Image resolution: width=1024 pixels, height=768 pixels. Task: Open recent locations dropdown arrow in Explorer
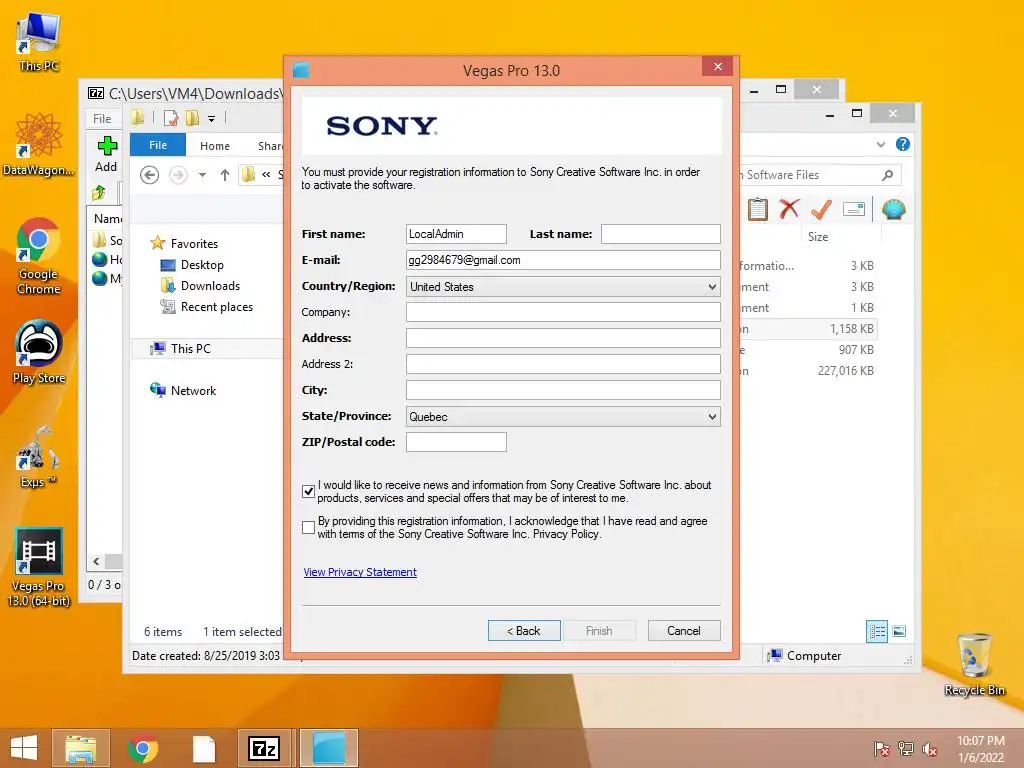pyautogui.click(x=202, y=175)
